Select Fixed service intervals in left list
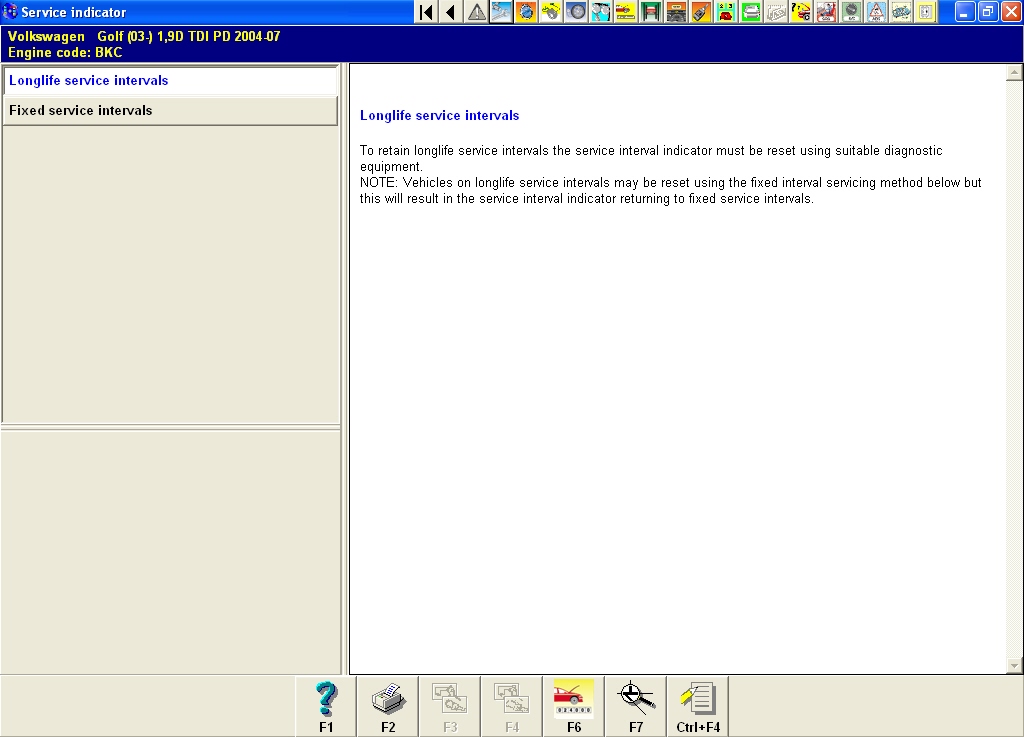This screenshot has height=737, width=1024. tap(170, 110)
